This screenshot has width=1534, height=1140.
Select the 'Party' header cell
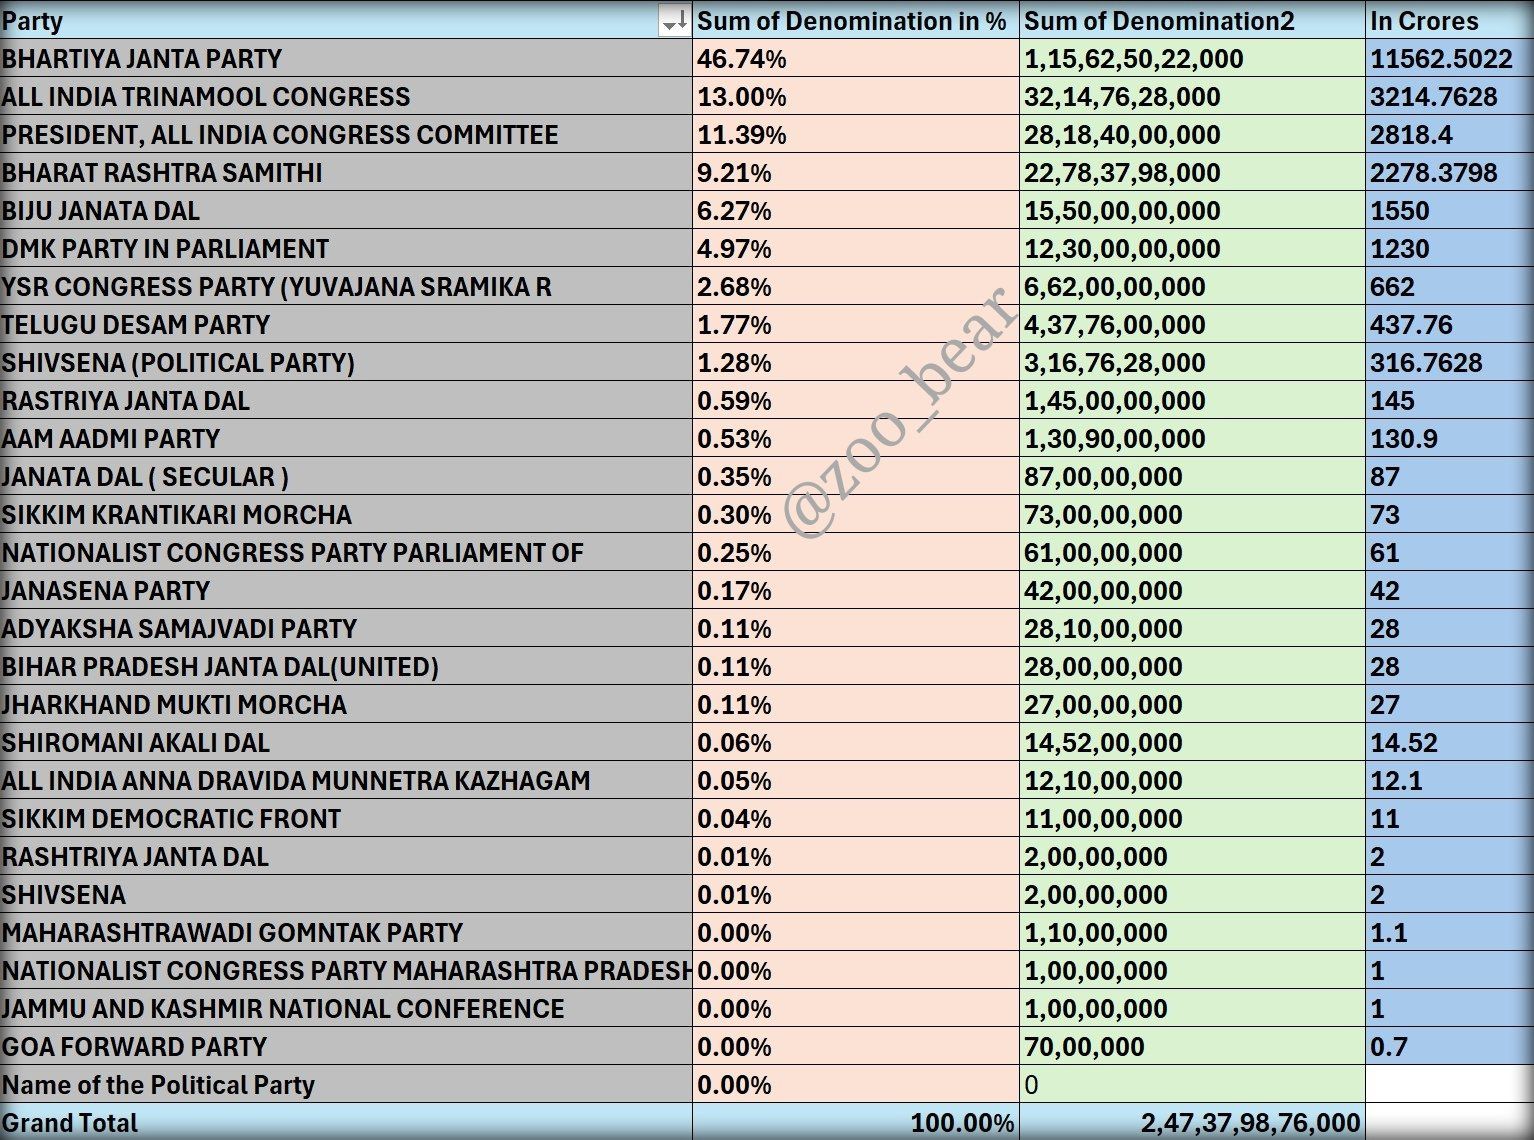pos(346,20)
